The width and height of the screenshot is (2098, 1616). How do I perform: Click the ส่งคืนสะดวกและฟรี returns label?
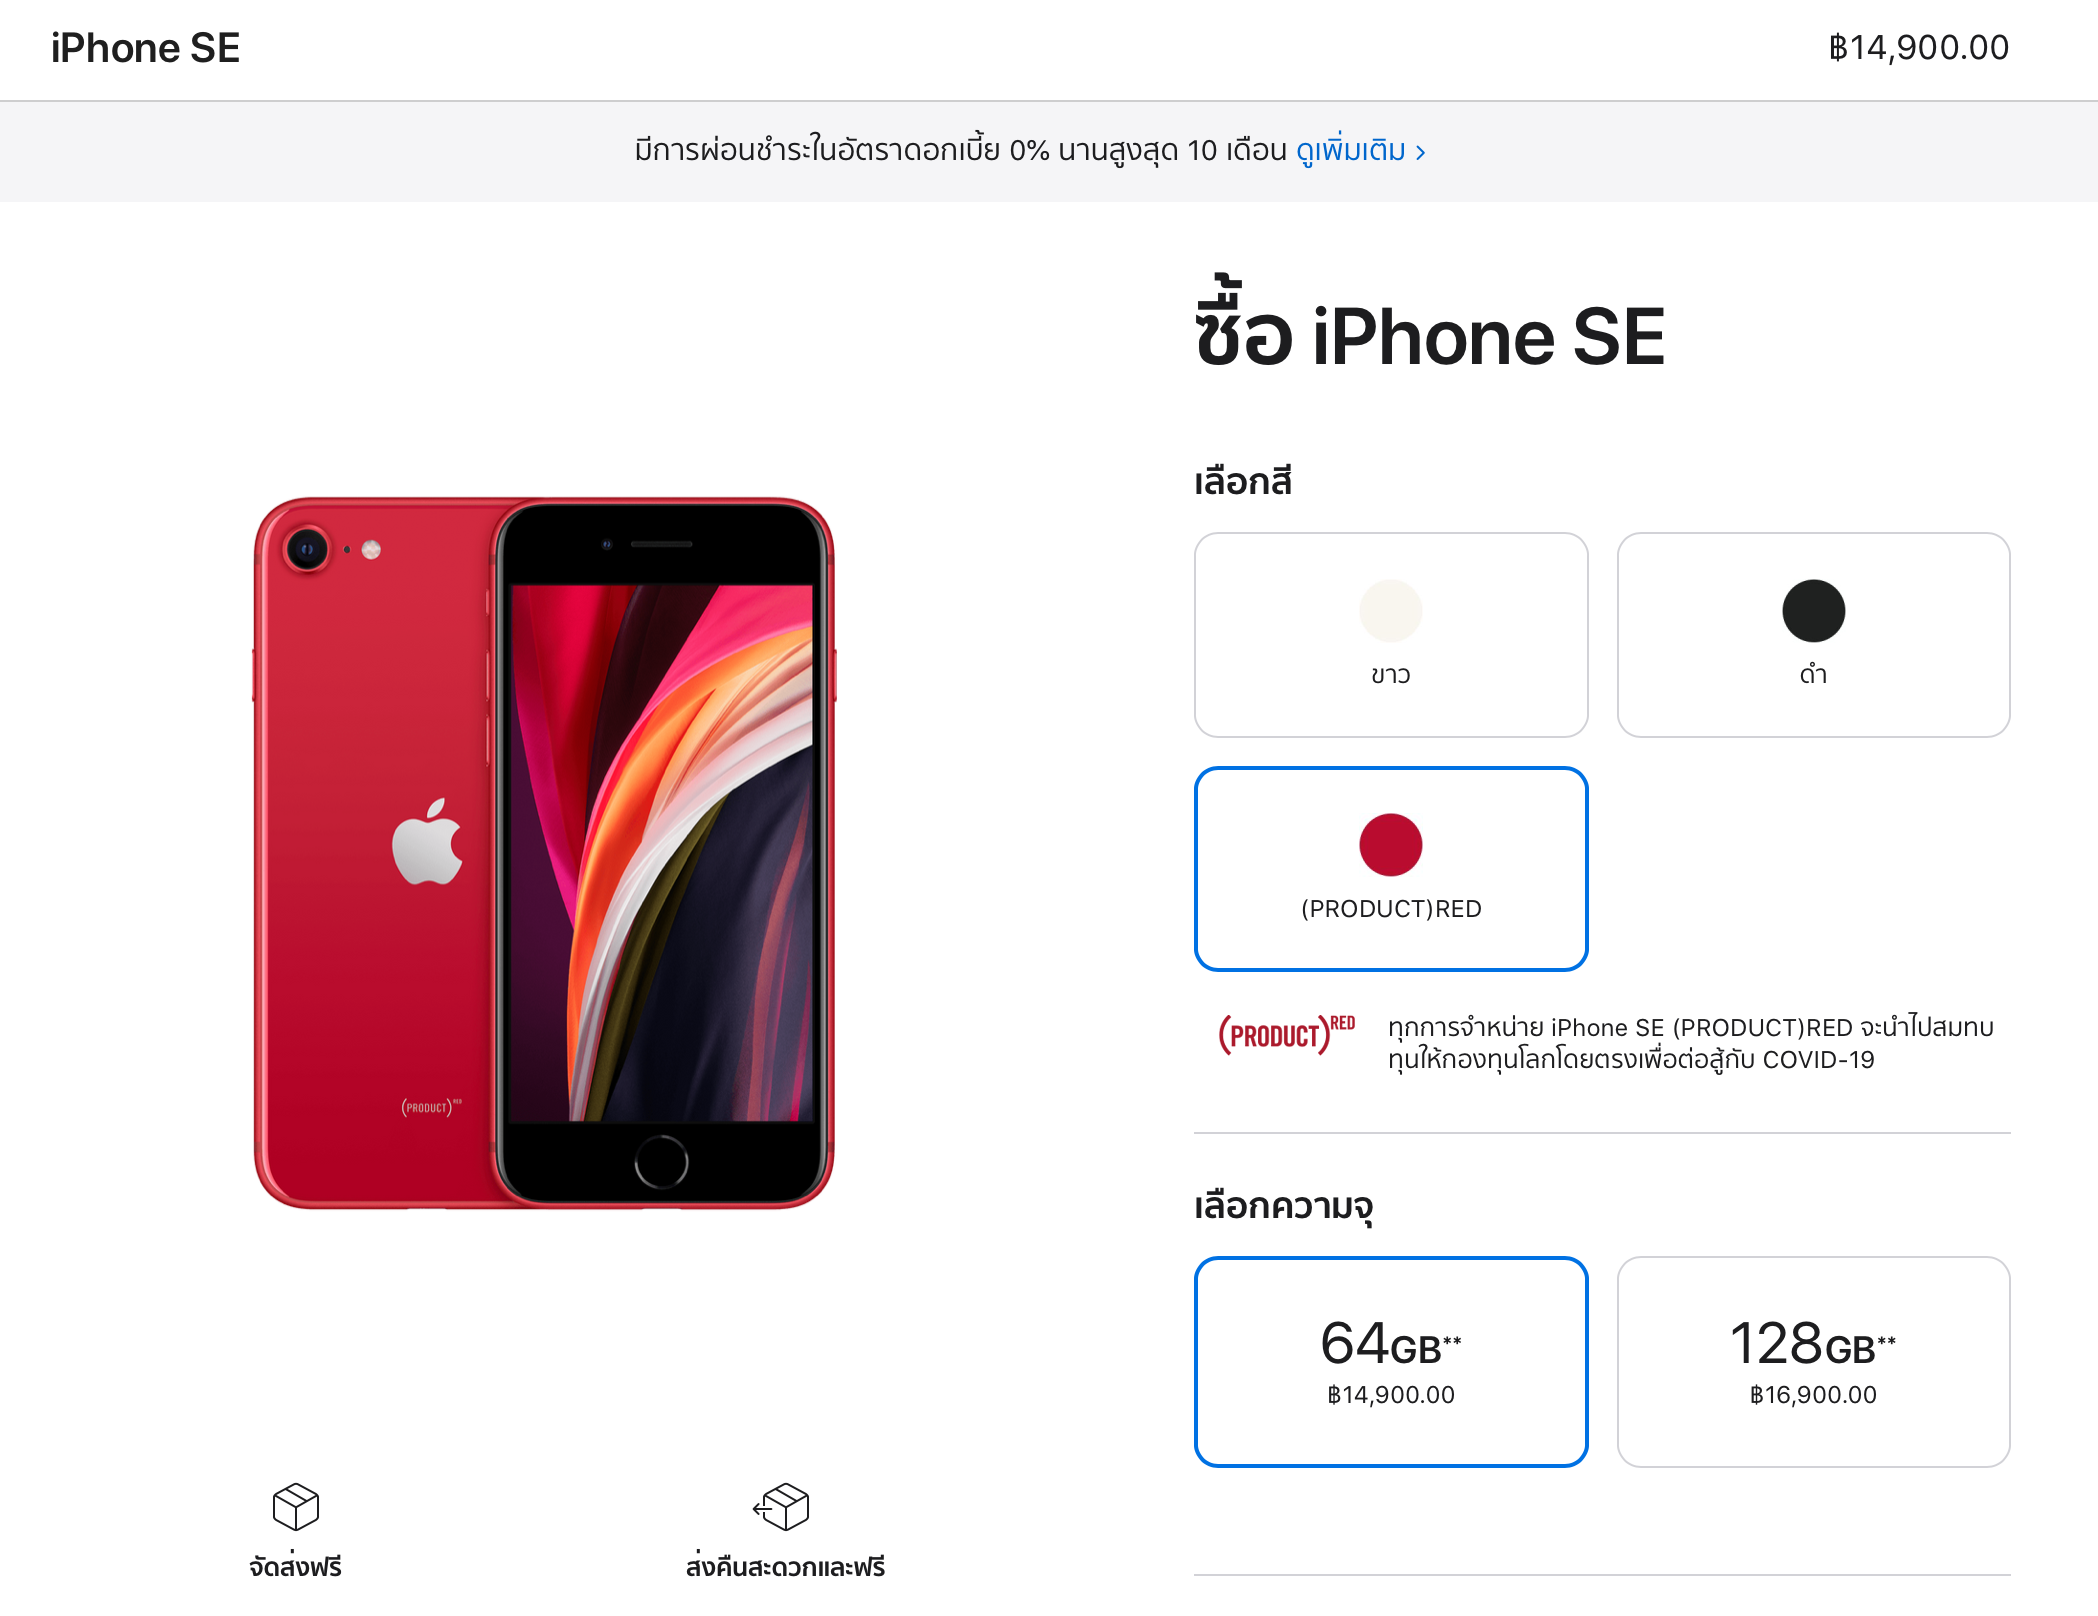785,1567
